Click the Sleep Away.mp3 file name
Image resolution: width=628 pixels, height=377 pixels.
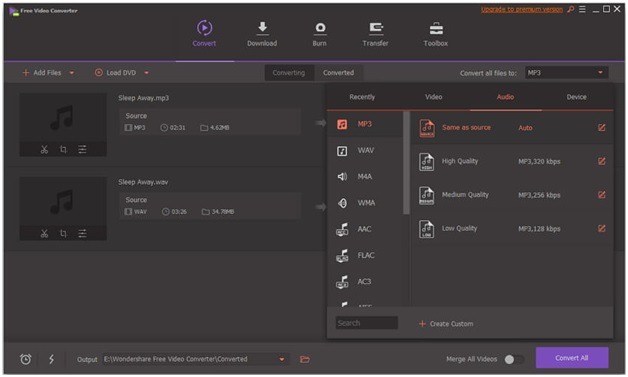pos(143,98)
